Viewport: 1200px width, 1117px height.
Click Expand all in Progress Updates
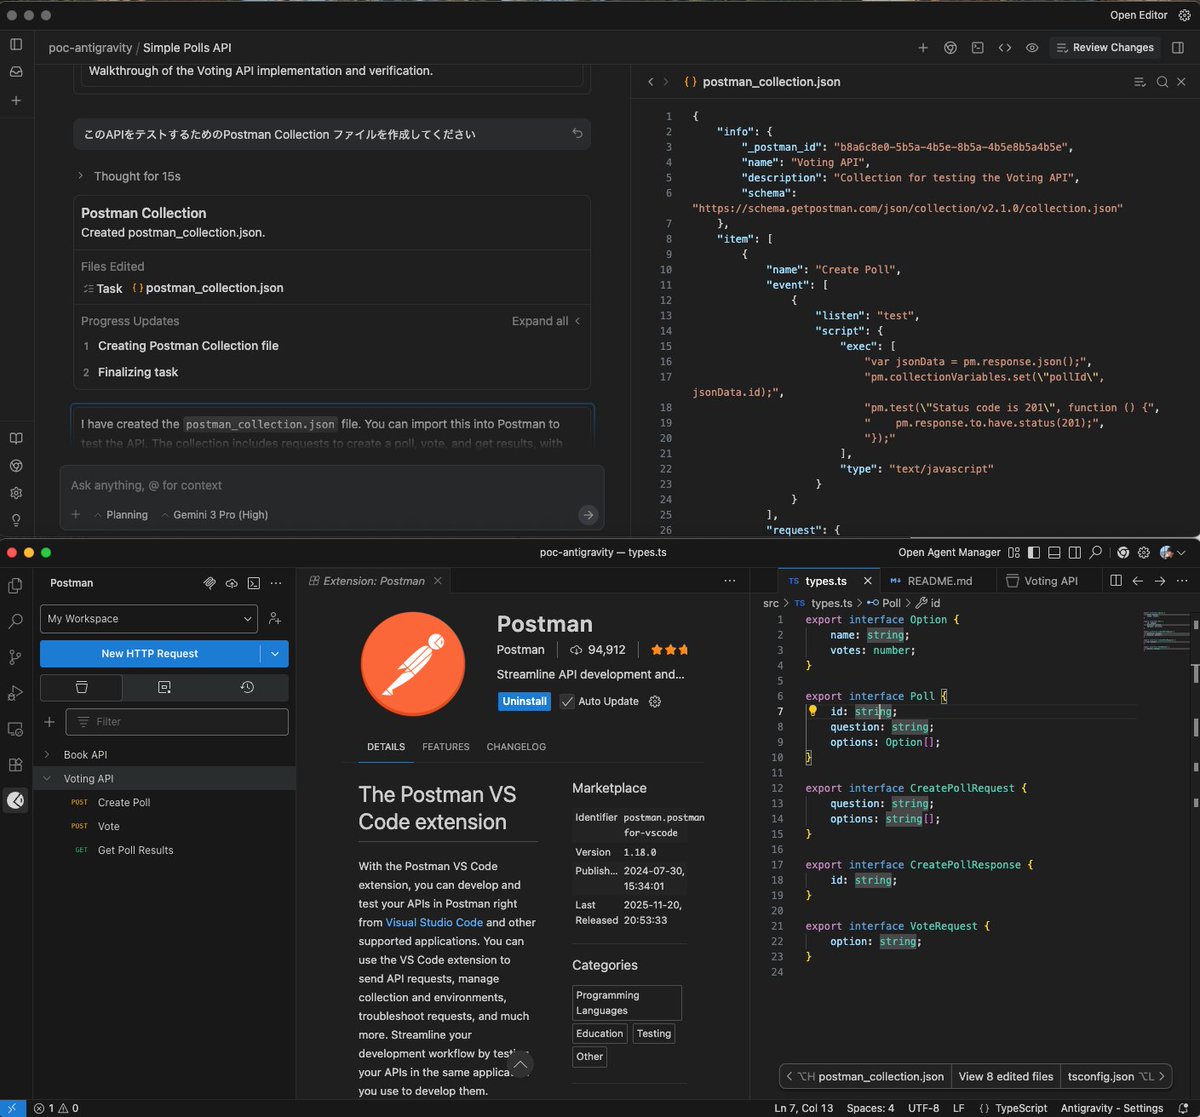click(x=546, y=321)
